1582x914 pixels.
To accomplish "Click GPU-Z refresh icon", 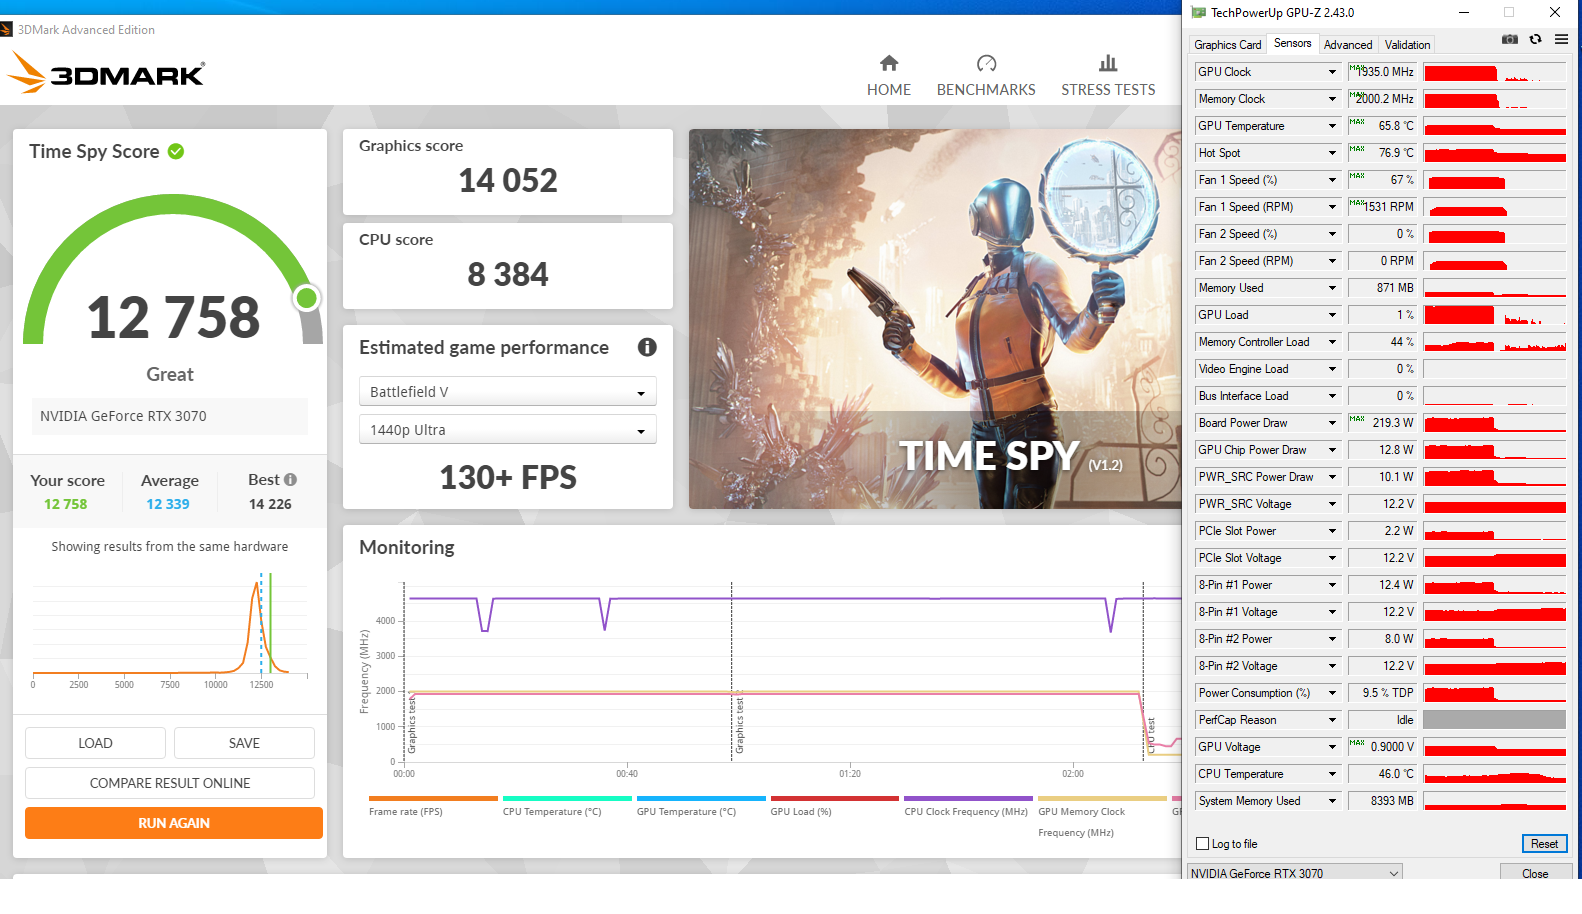I will click(1535, 39).
